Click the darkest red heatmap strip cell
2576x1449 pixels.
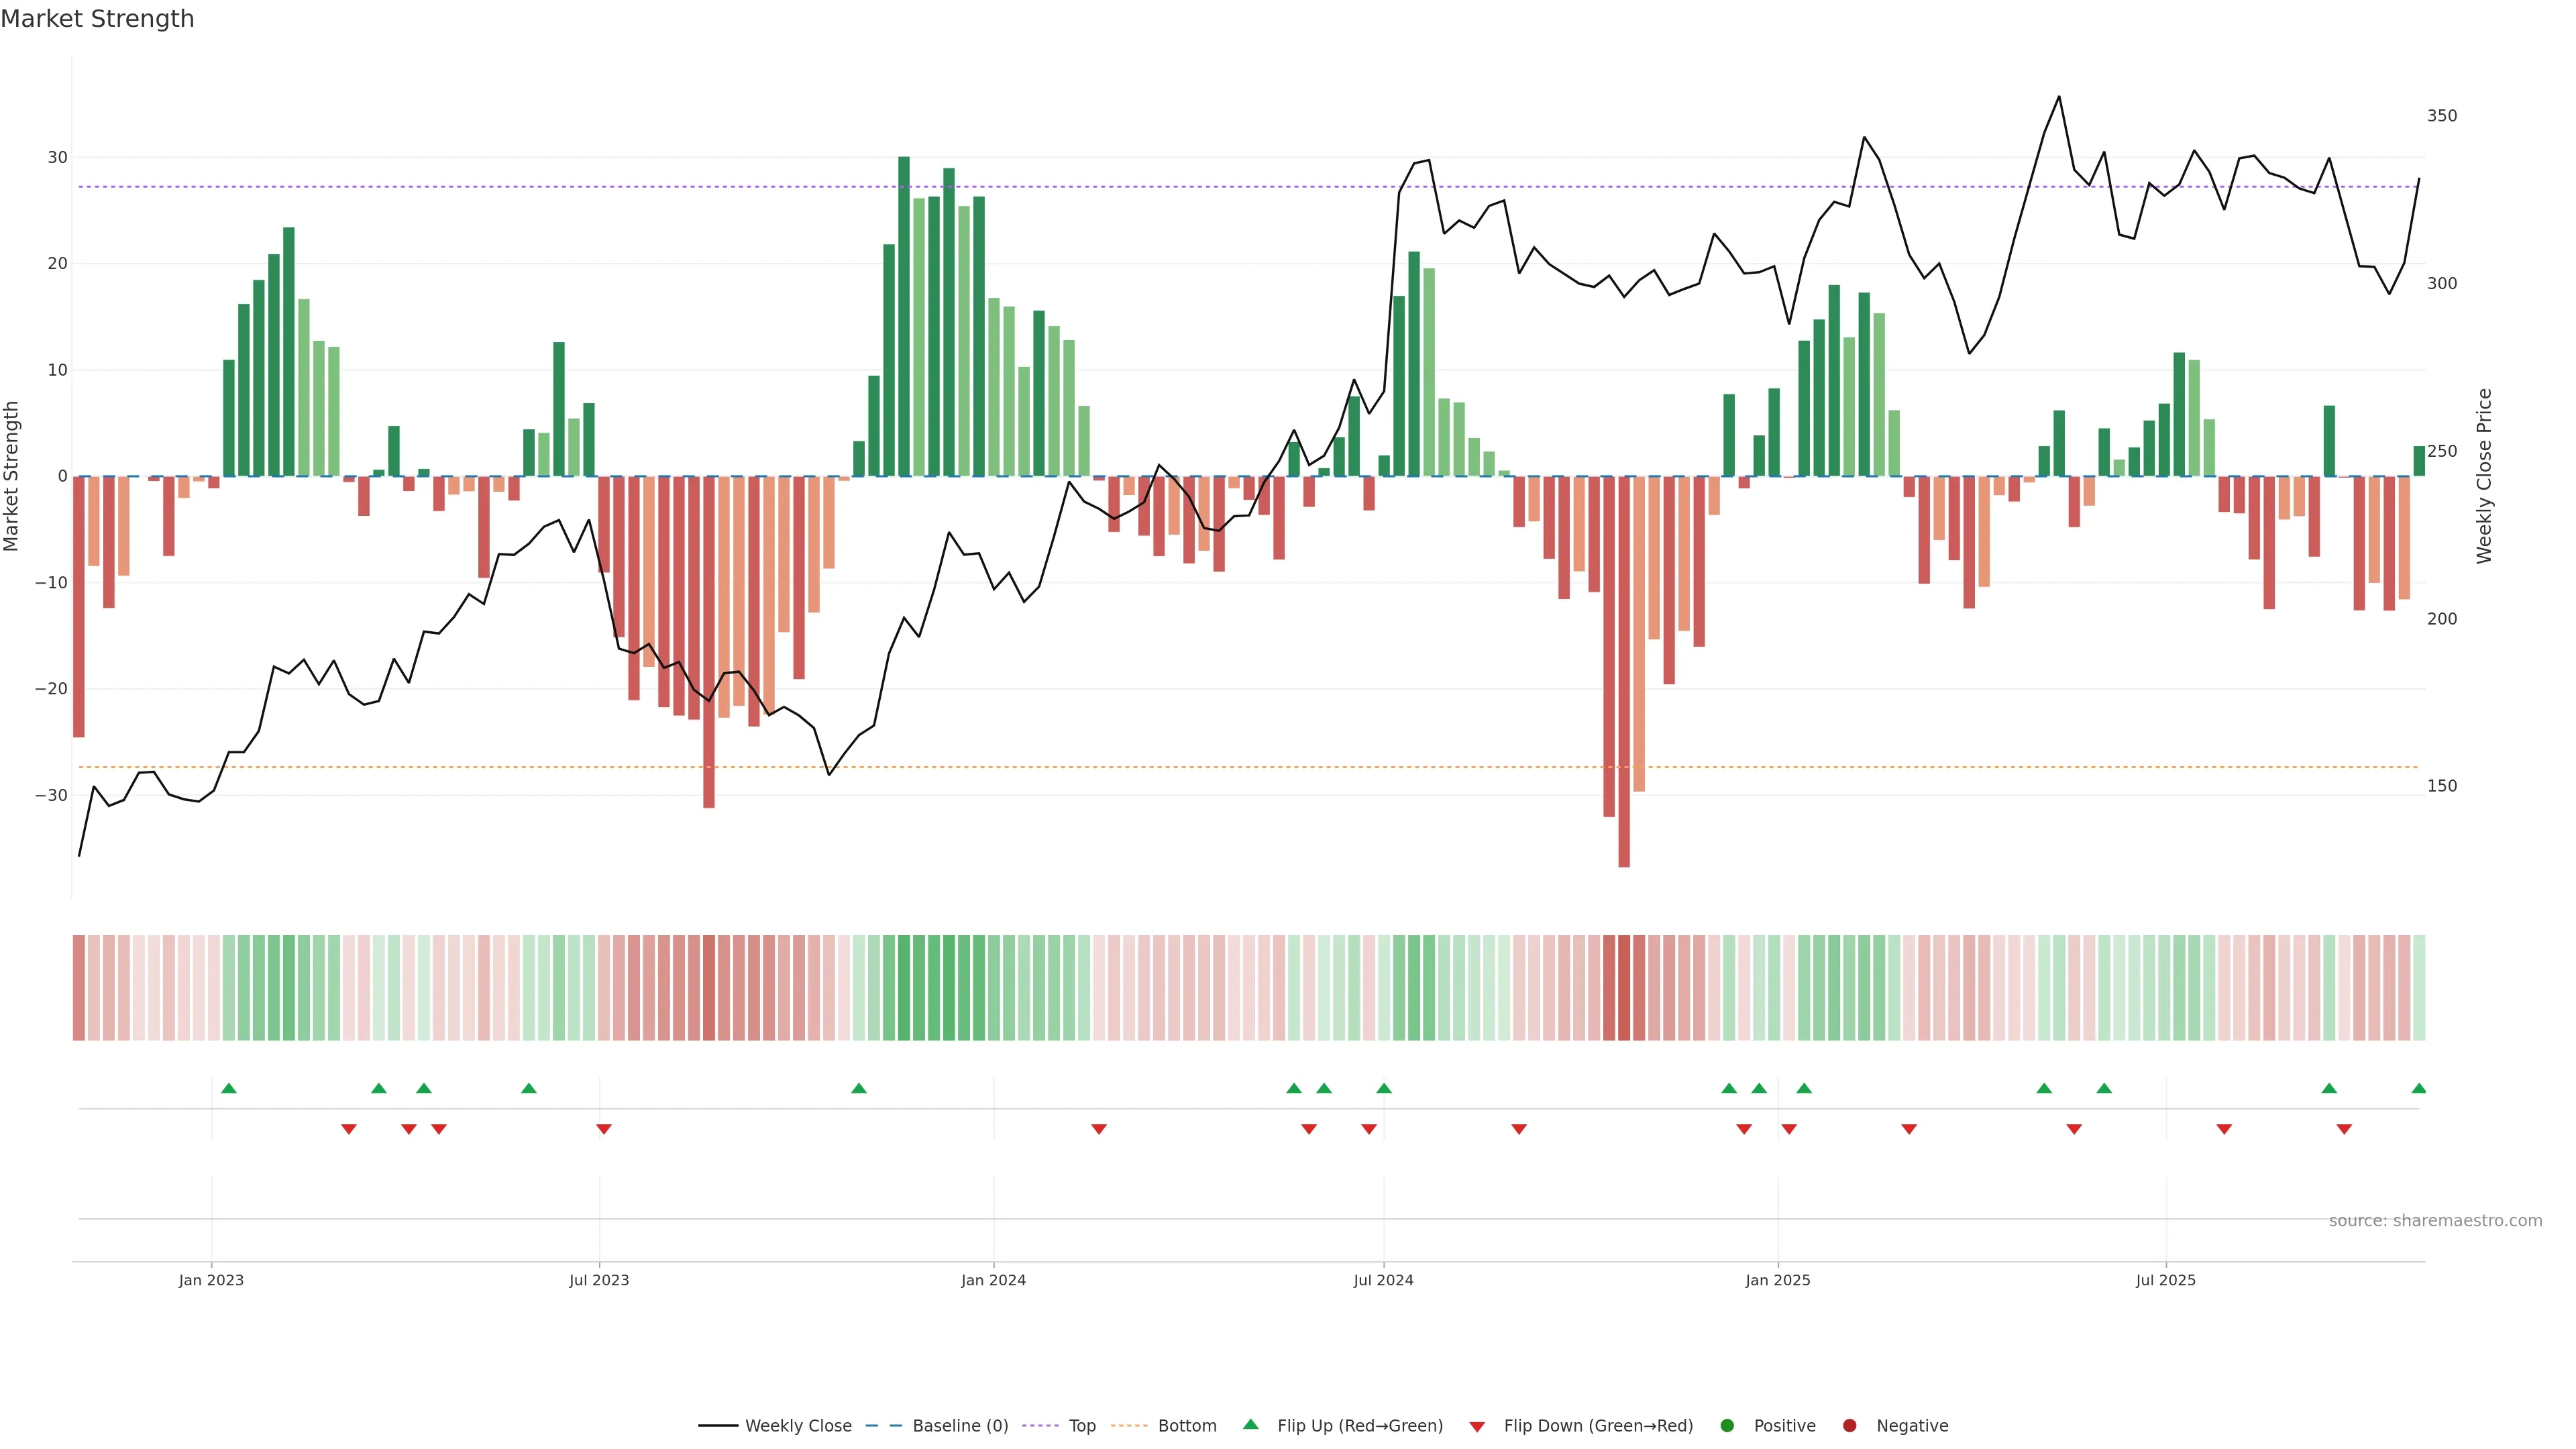click(1624, 988)
